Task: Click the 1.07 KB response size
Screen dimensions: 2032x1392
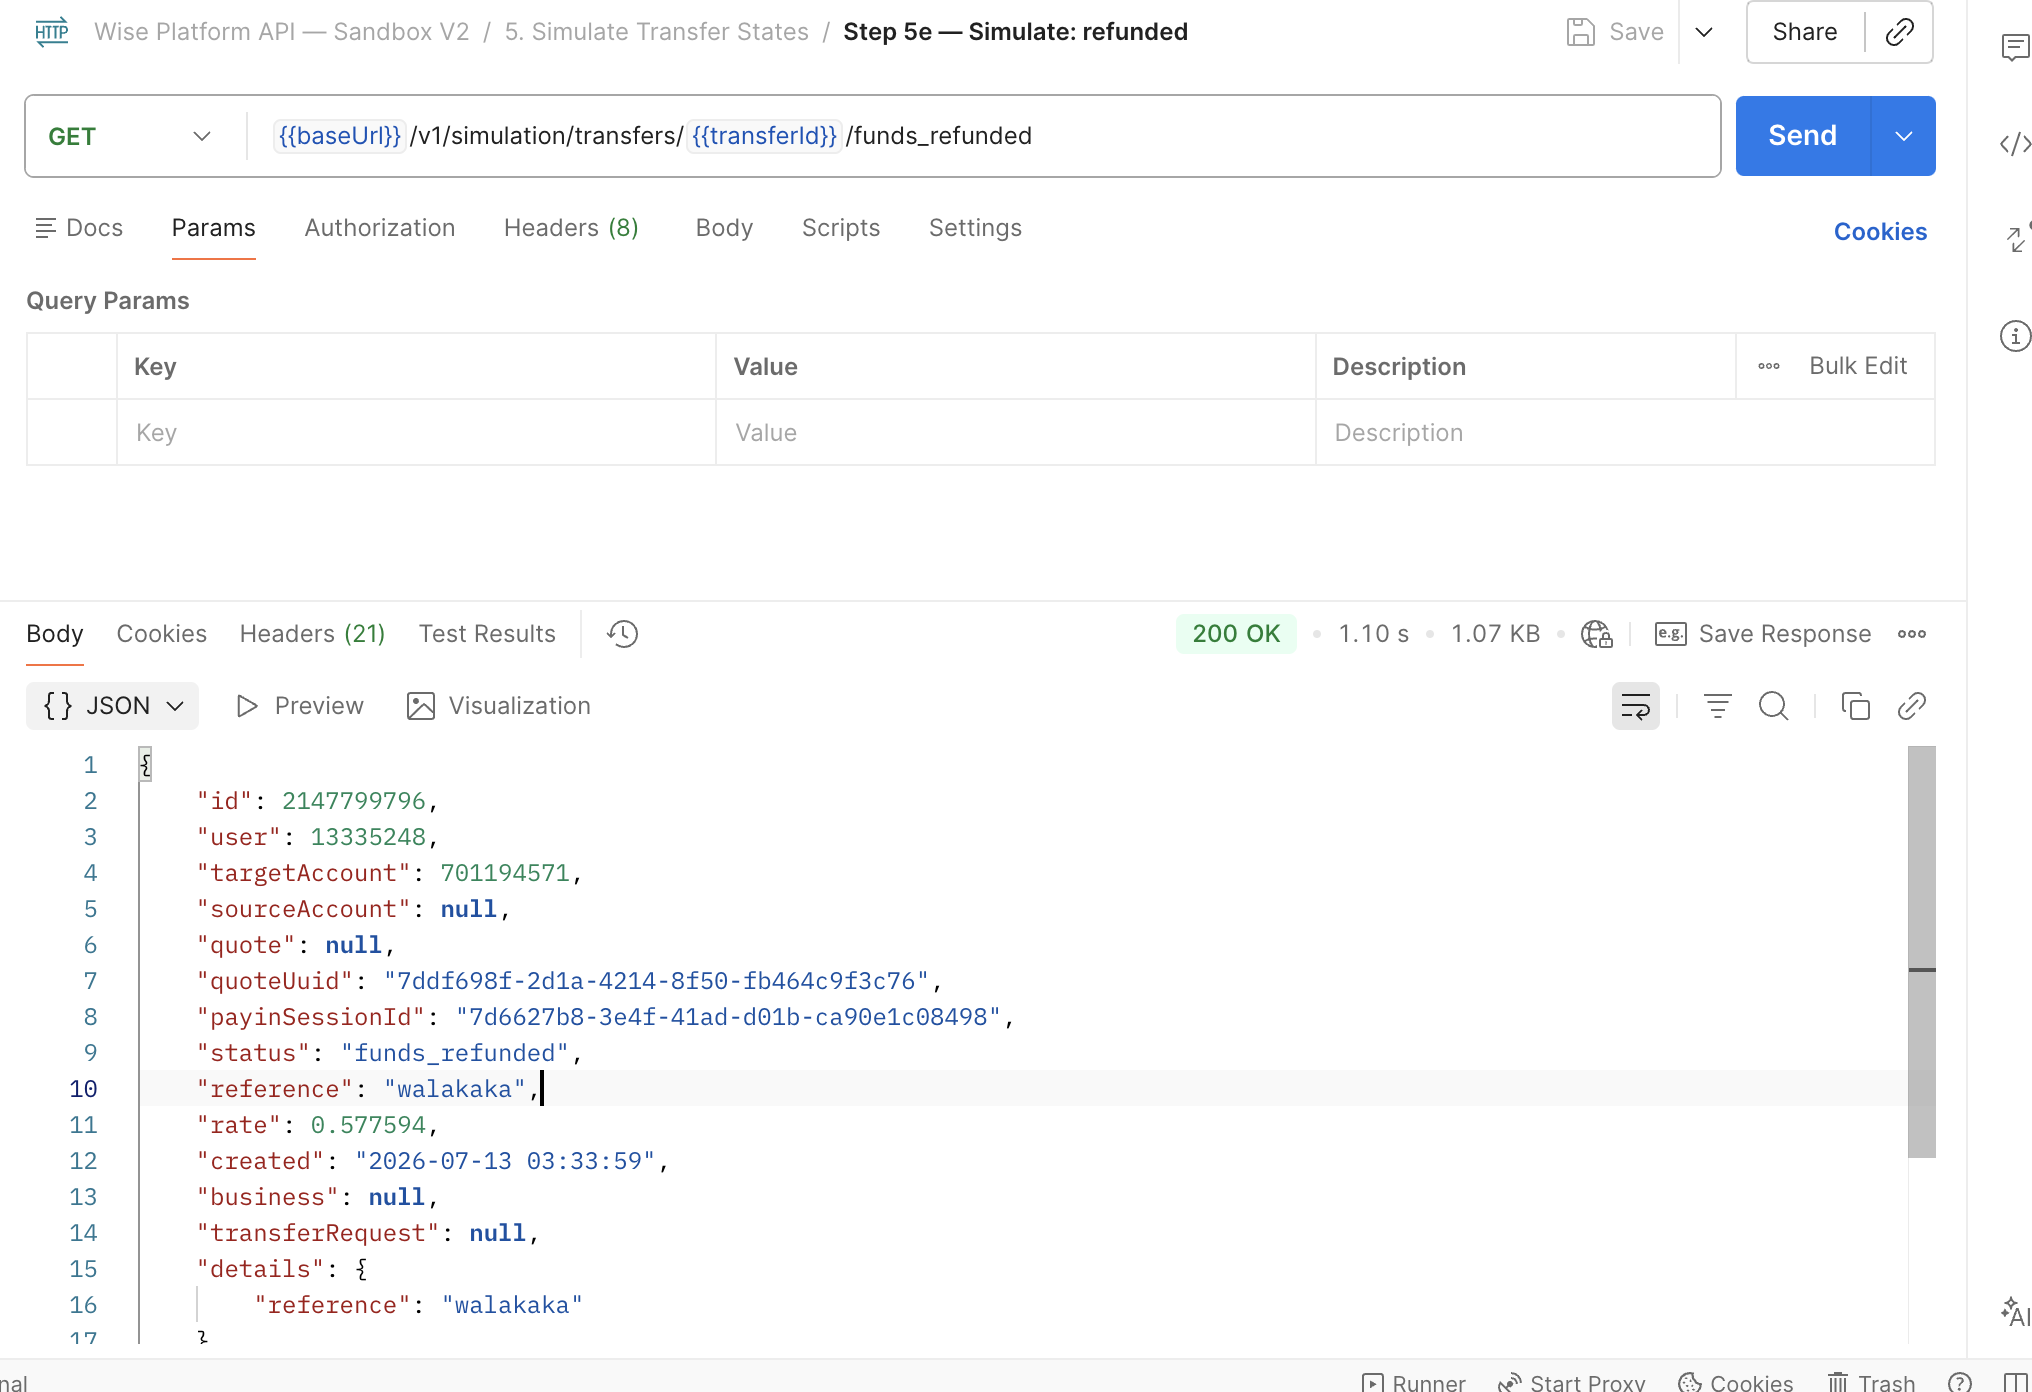Action: [1495, 634]
